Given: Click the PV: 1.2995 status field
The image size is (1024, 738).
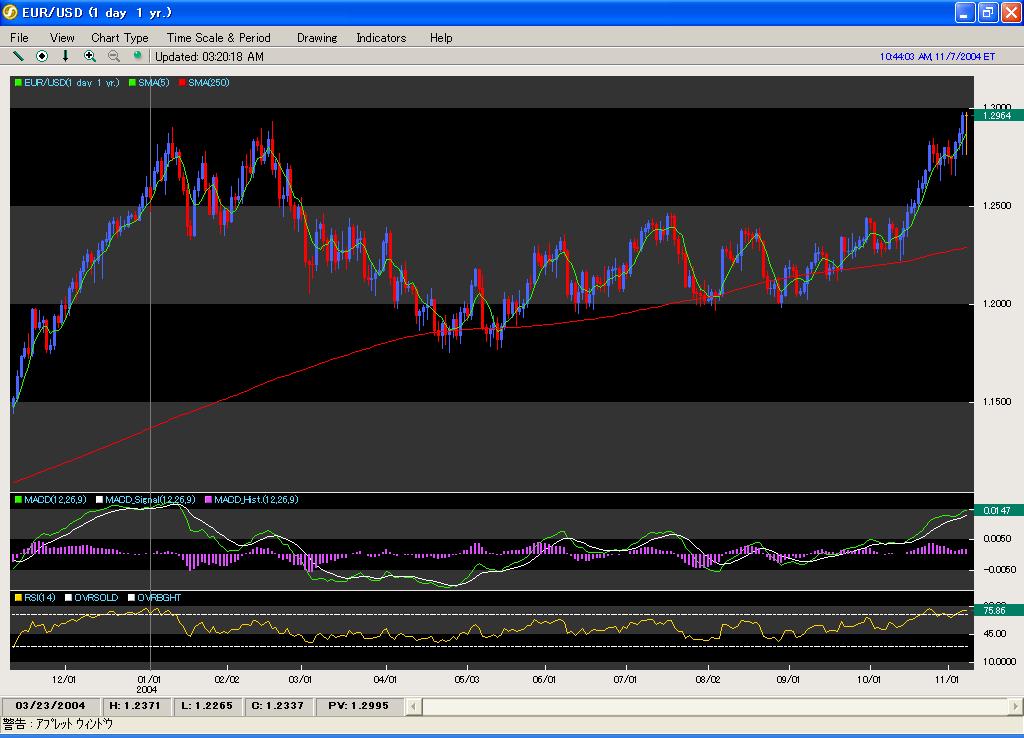Looking at the screenshot, I should click(359, 706).
